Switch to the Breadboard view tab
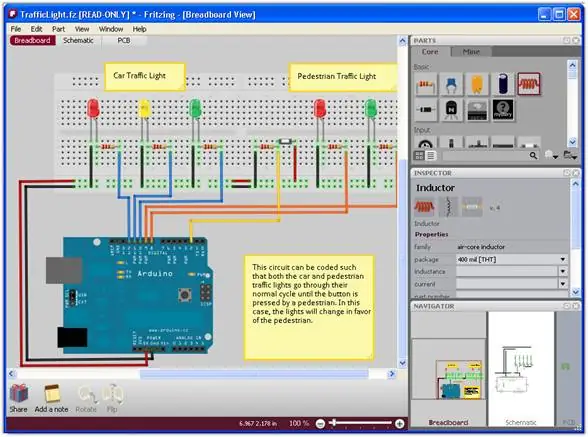 33,41
